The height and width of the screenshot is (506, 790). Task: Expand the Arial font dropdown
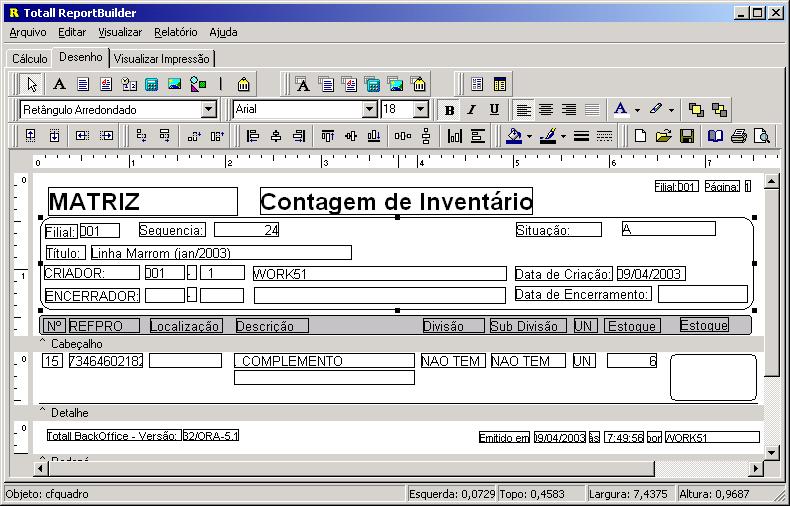(x=369, y=110)
